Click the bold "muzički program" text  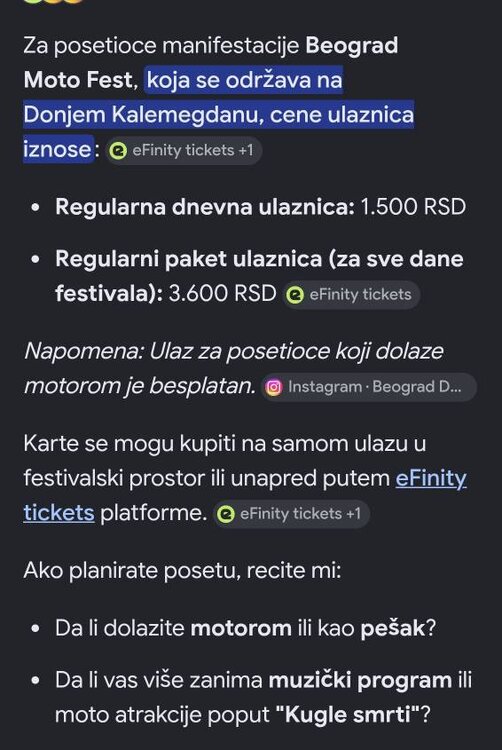[x=360, y=680]
